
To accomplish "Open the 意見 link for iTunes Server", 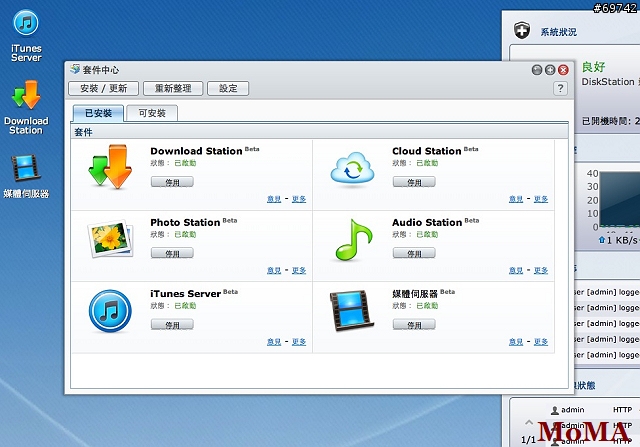I will (x=274, y=342).
